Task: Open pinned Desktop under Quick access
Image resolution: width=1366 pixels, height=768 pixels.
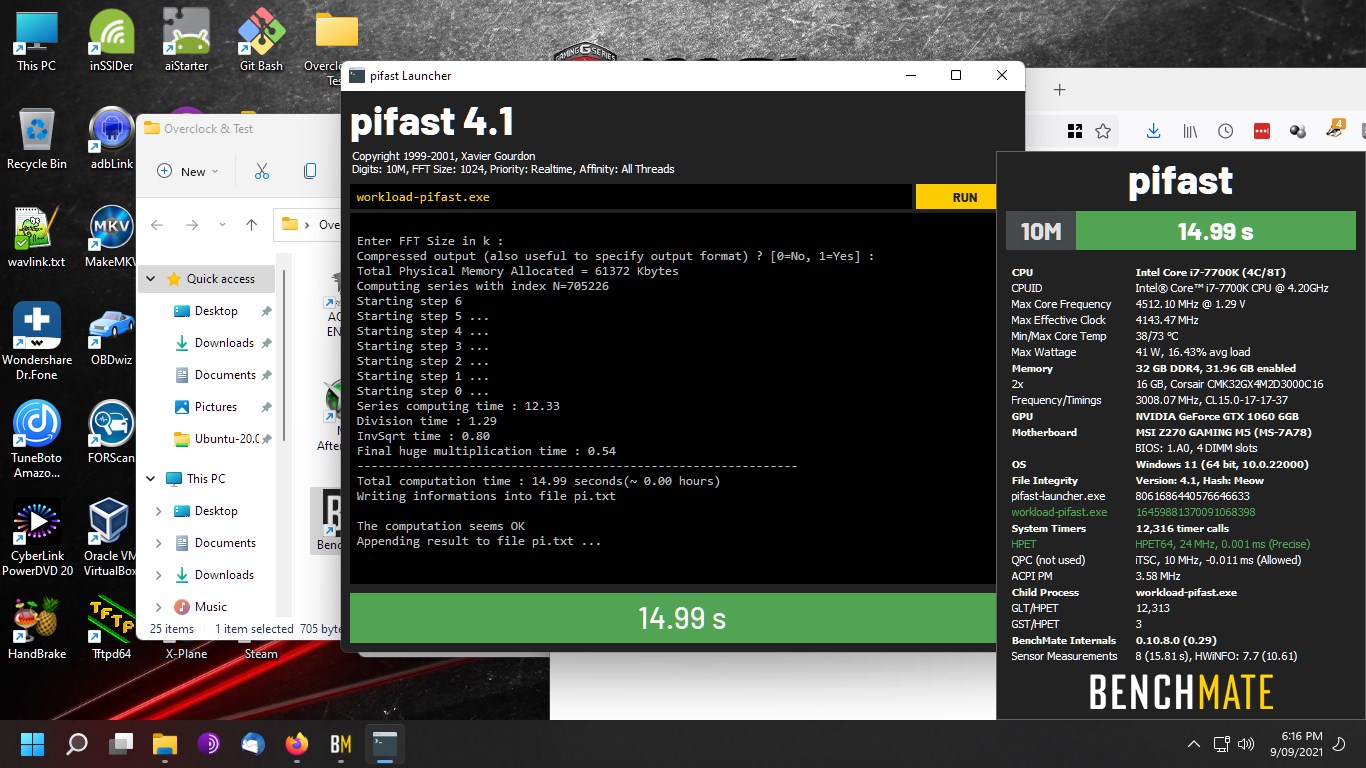Action: click(216, 311)
